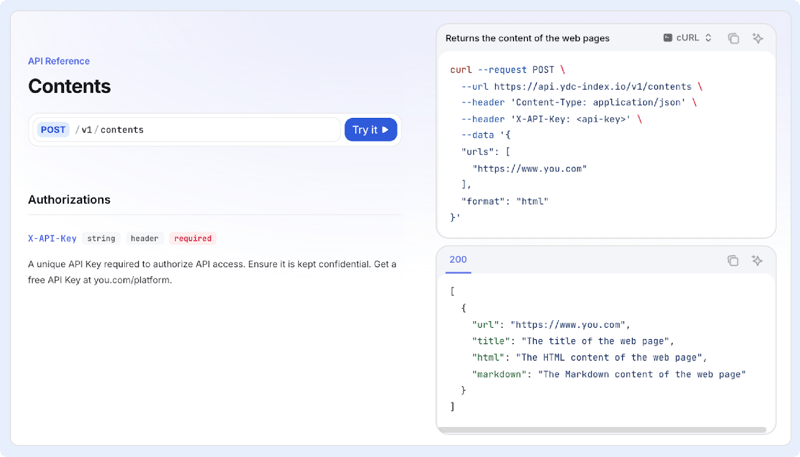This screenshot has height=457, width=800.
Task: Click the X-API-Key parameter name
Action: (52, 238)
